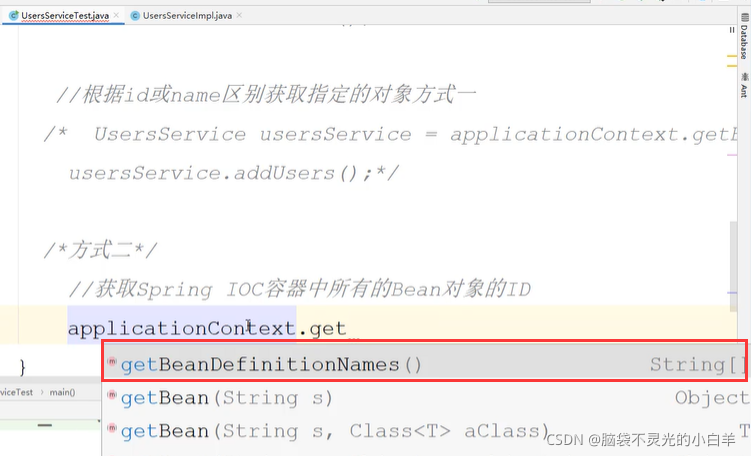The image size is (751, 456).
Task: Click the viceTest breadcrumb class name
Action: (x=17, y=392)
